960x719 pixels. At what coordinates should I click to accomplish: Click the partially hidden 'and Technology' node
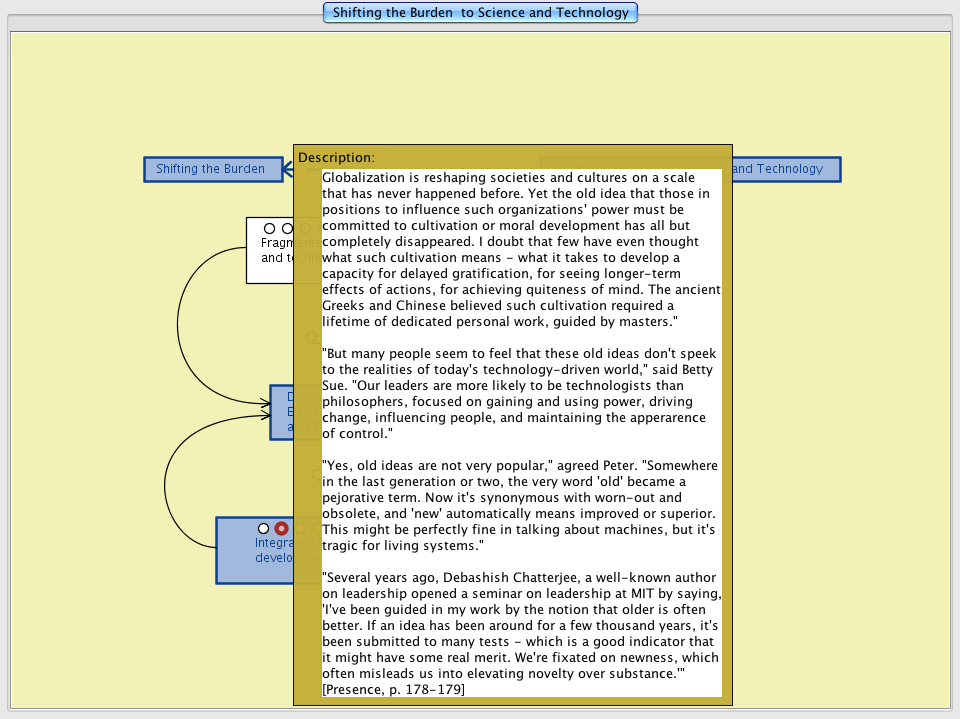[786, 169]
